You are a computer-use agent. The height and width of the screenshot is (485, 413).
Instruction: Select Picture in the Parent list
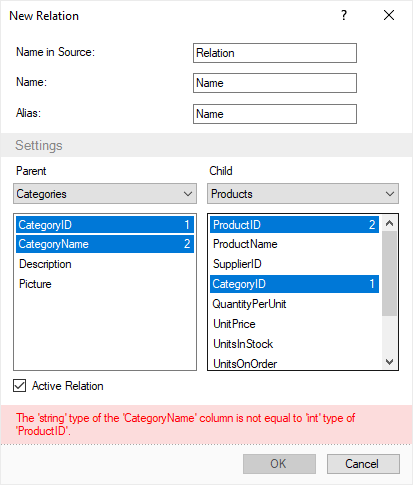(105, 284)
